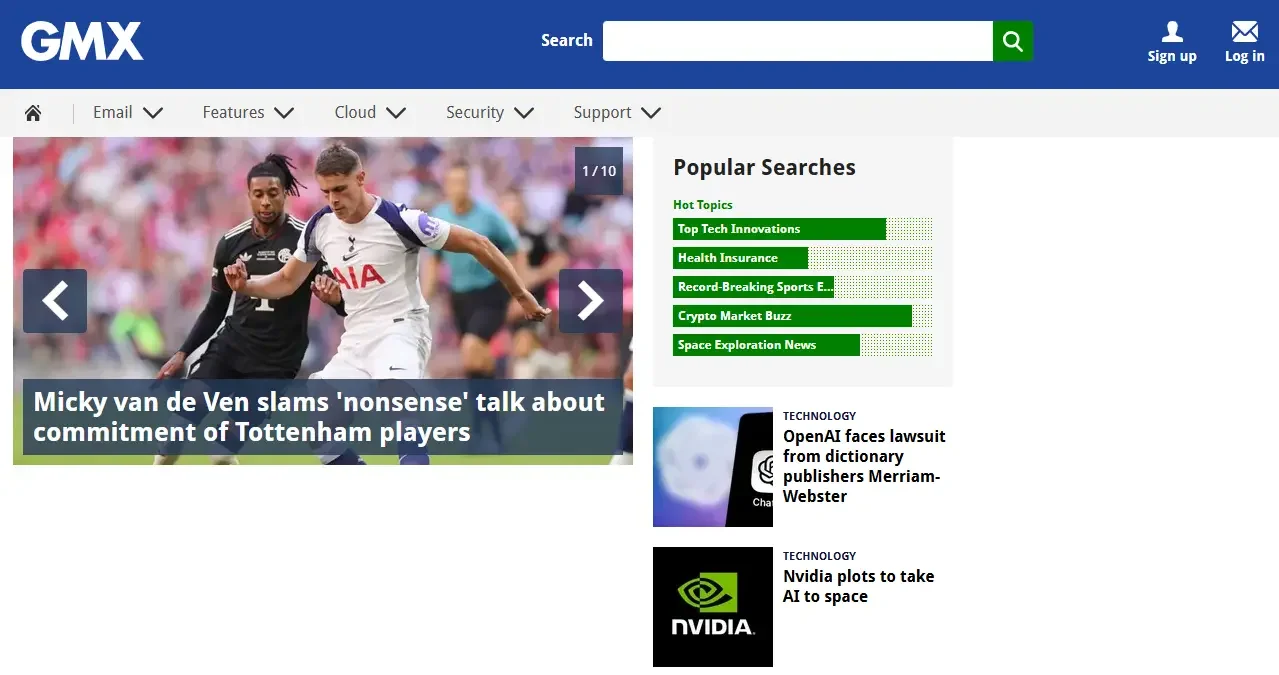Click the Nvidia logo thumbnail

pos(713,607)
